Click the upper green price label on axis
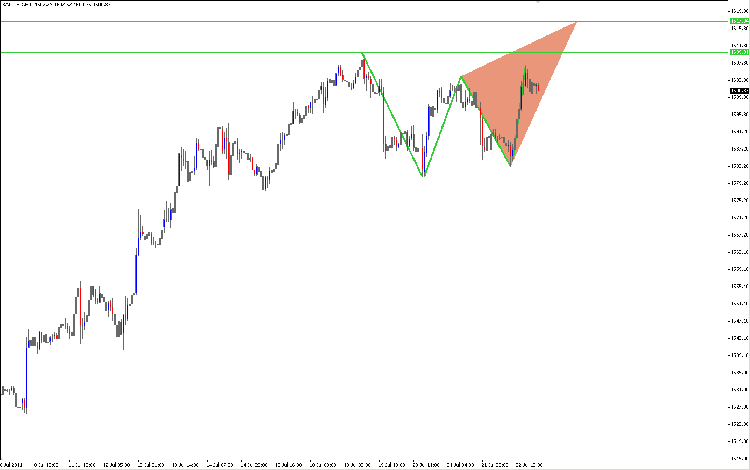 [739, 21]
